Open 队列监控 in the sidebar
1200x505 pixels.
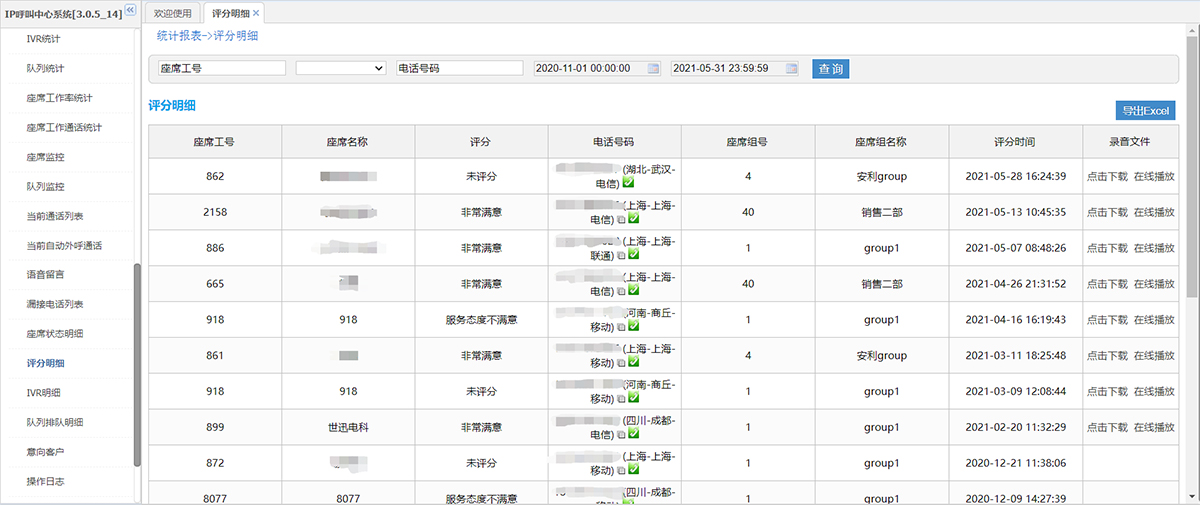click(x=46, y=187)
